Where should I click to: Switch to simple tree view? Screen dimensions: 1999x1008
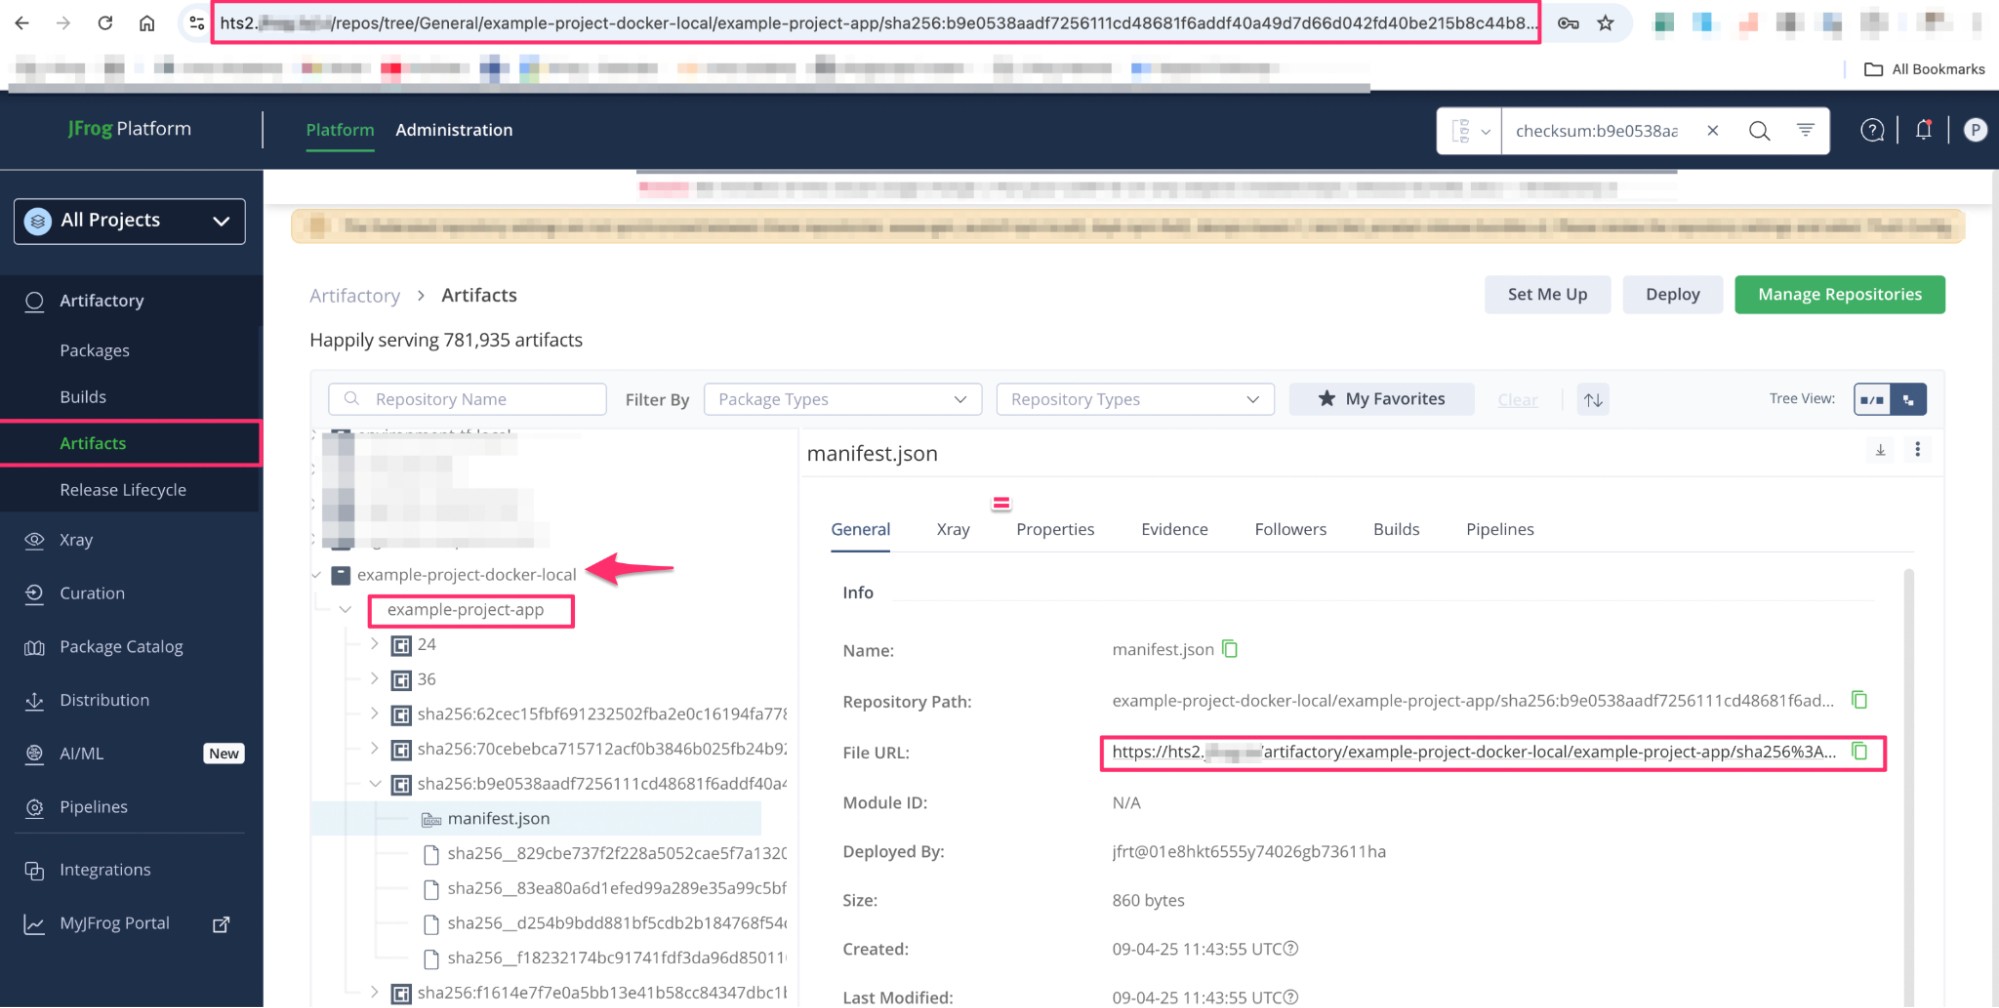[x=1871, y=400]
